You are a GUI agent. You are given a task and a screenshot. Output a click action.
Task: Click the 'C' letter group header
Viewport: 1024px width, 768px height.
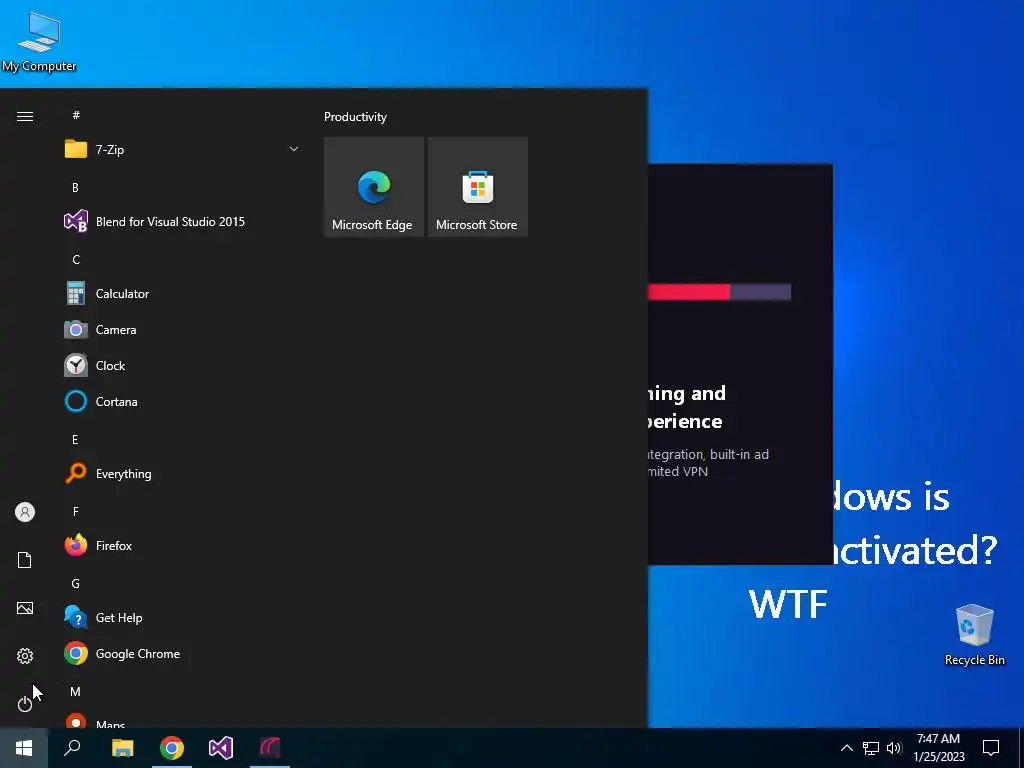click(x=76, y=260)
